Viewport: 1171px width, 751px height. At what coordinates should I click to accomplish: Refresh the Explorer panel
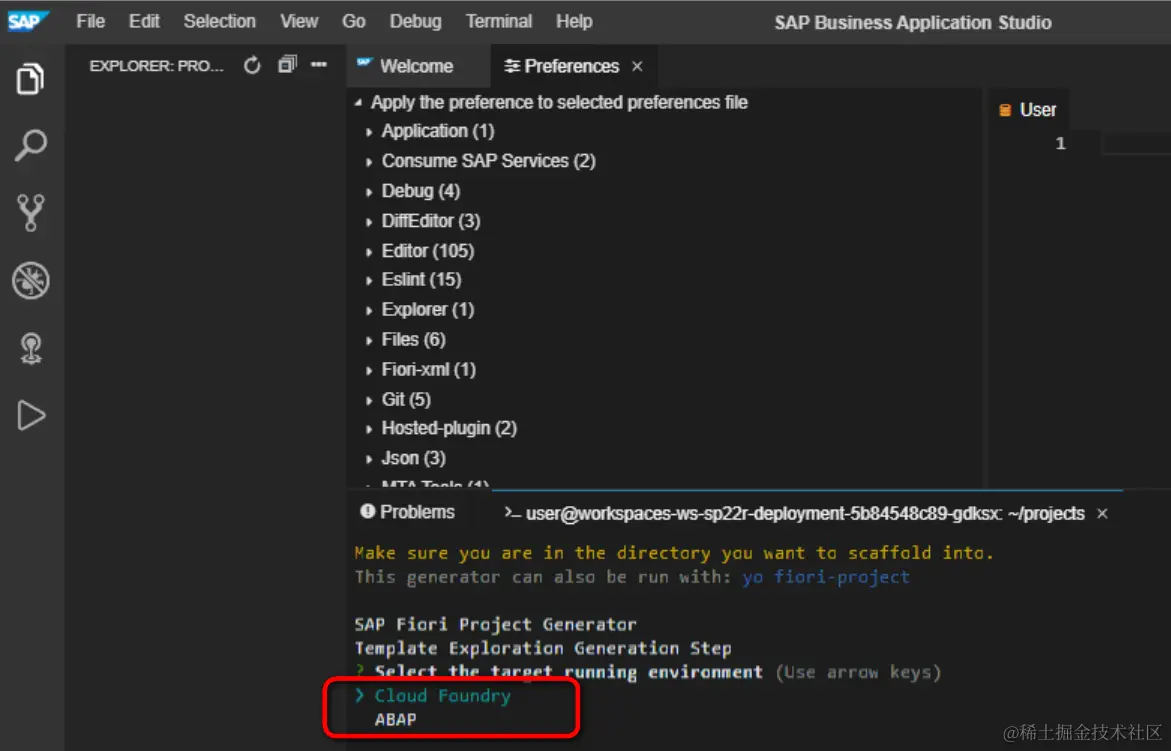(x=252, y=66)
